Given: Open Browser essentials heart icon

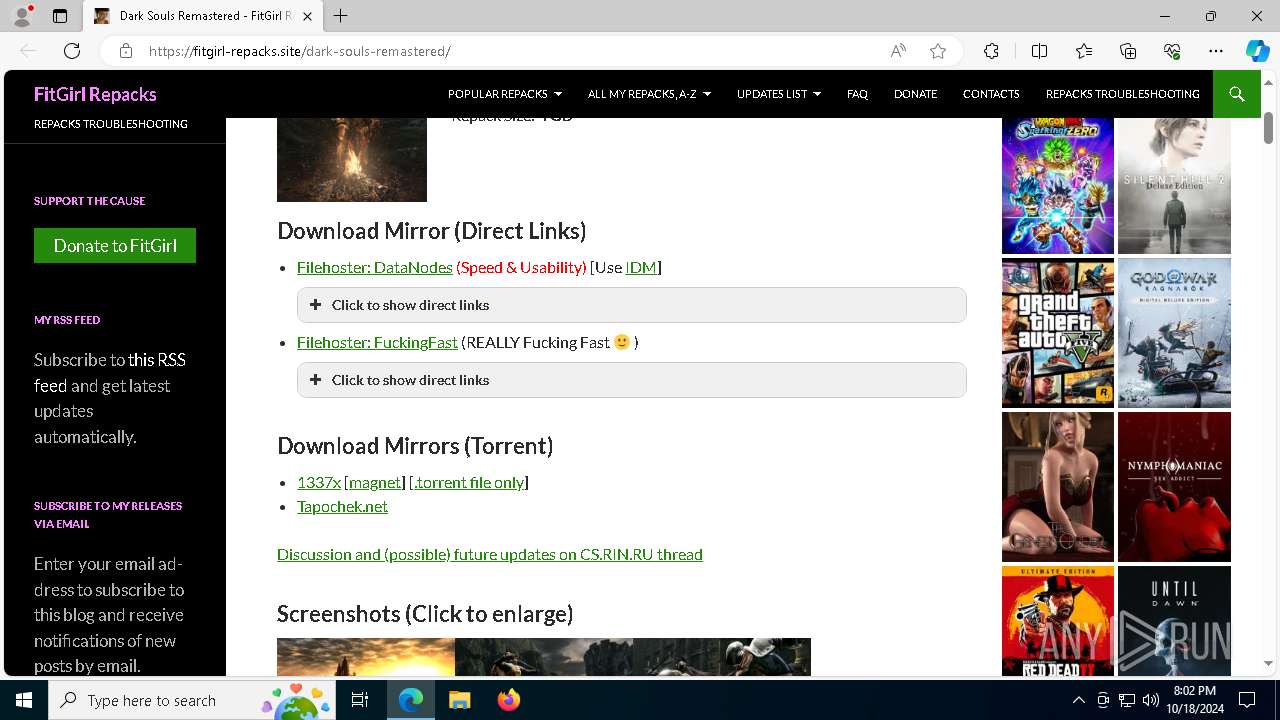Looking at the screenshot, I should click(x=1172, y=51).
